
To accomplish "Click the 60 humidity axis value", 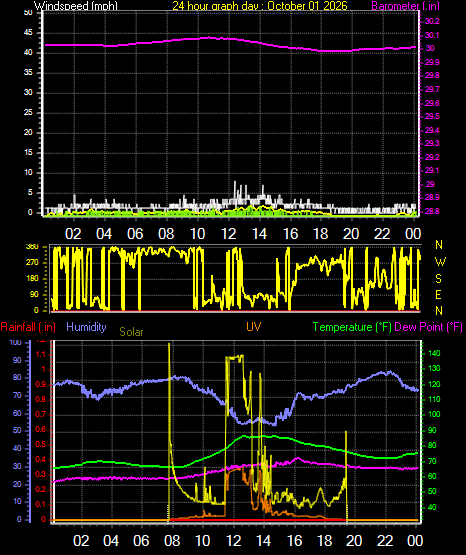I will click(17, 413).
